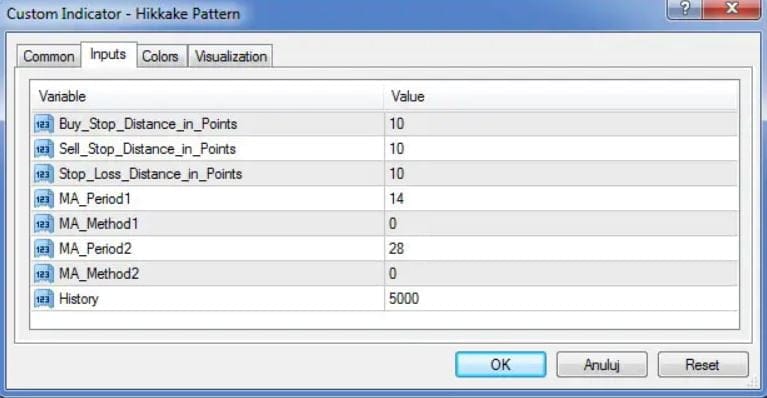Click the icon beside MA_Period1
Screen dimensions: 767x398
coord(44,199)
